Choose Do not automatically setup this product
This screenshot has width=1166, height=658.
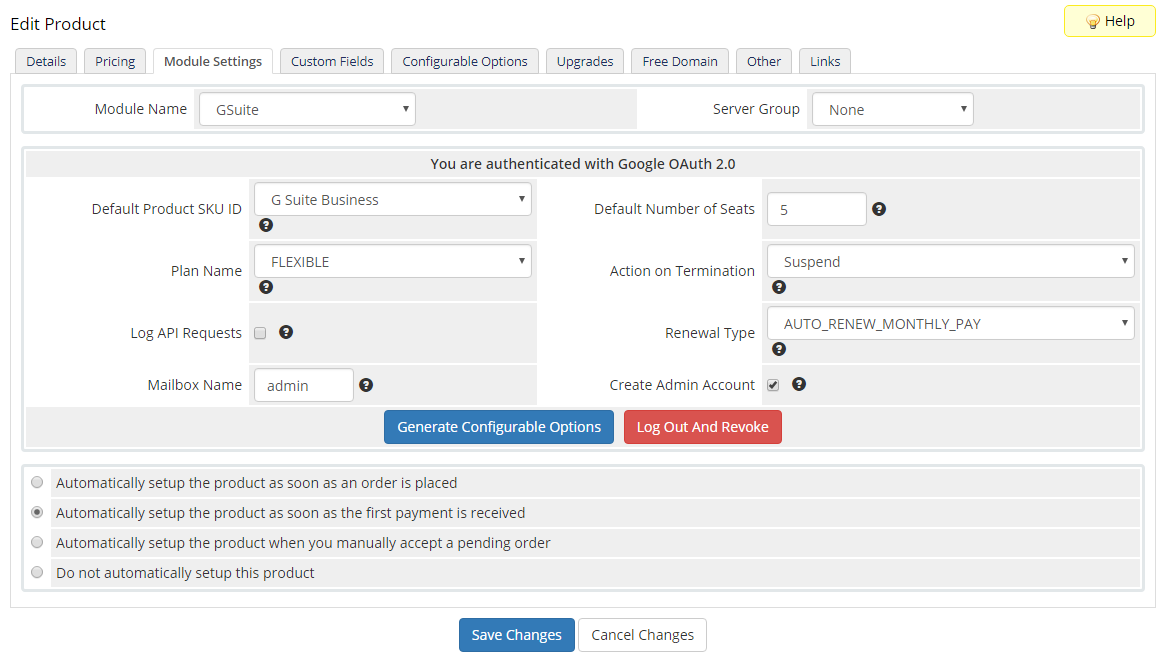[37, 573]
